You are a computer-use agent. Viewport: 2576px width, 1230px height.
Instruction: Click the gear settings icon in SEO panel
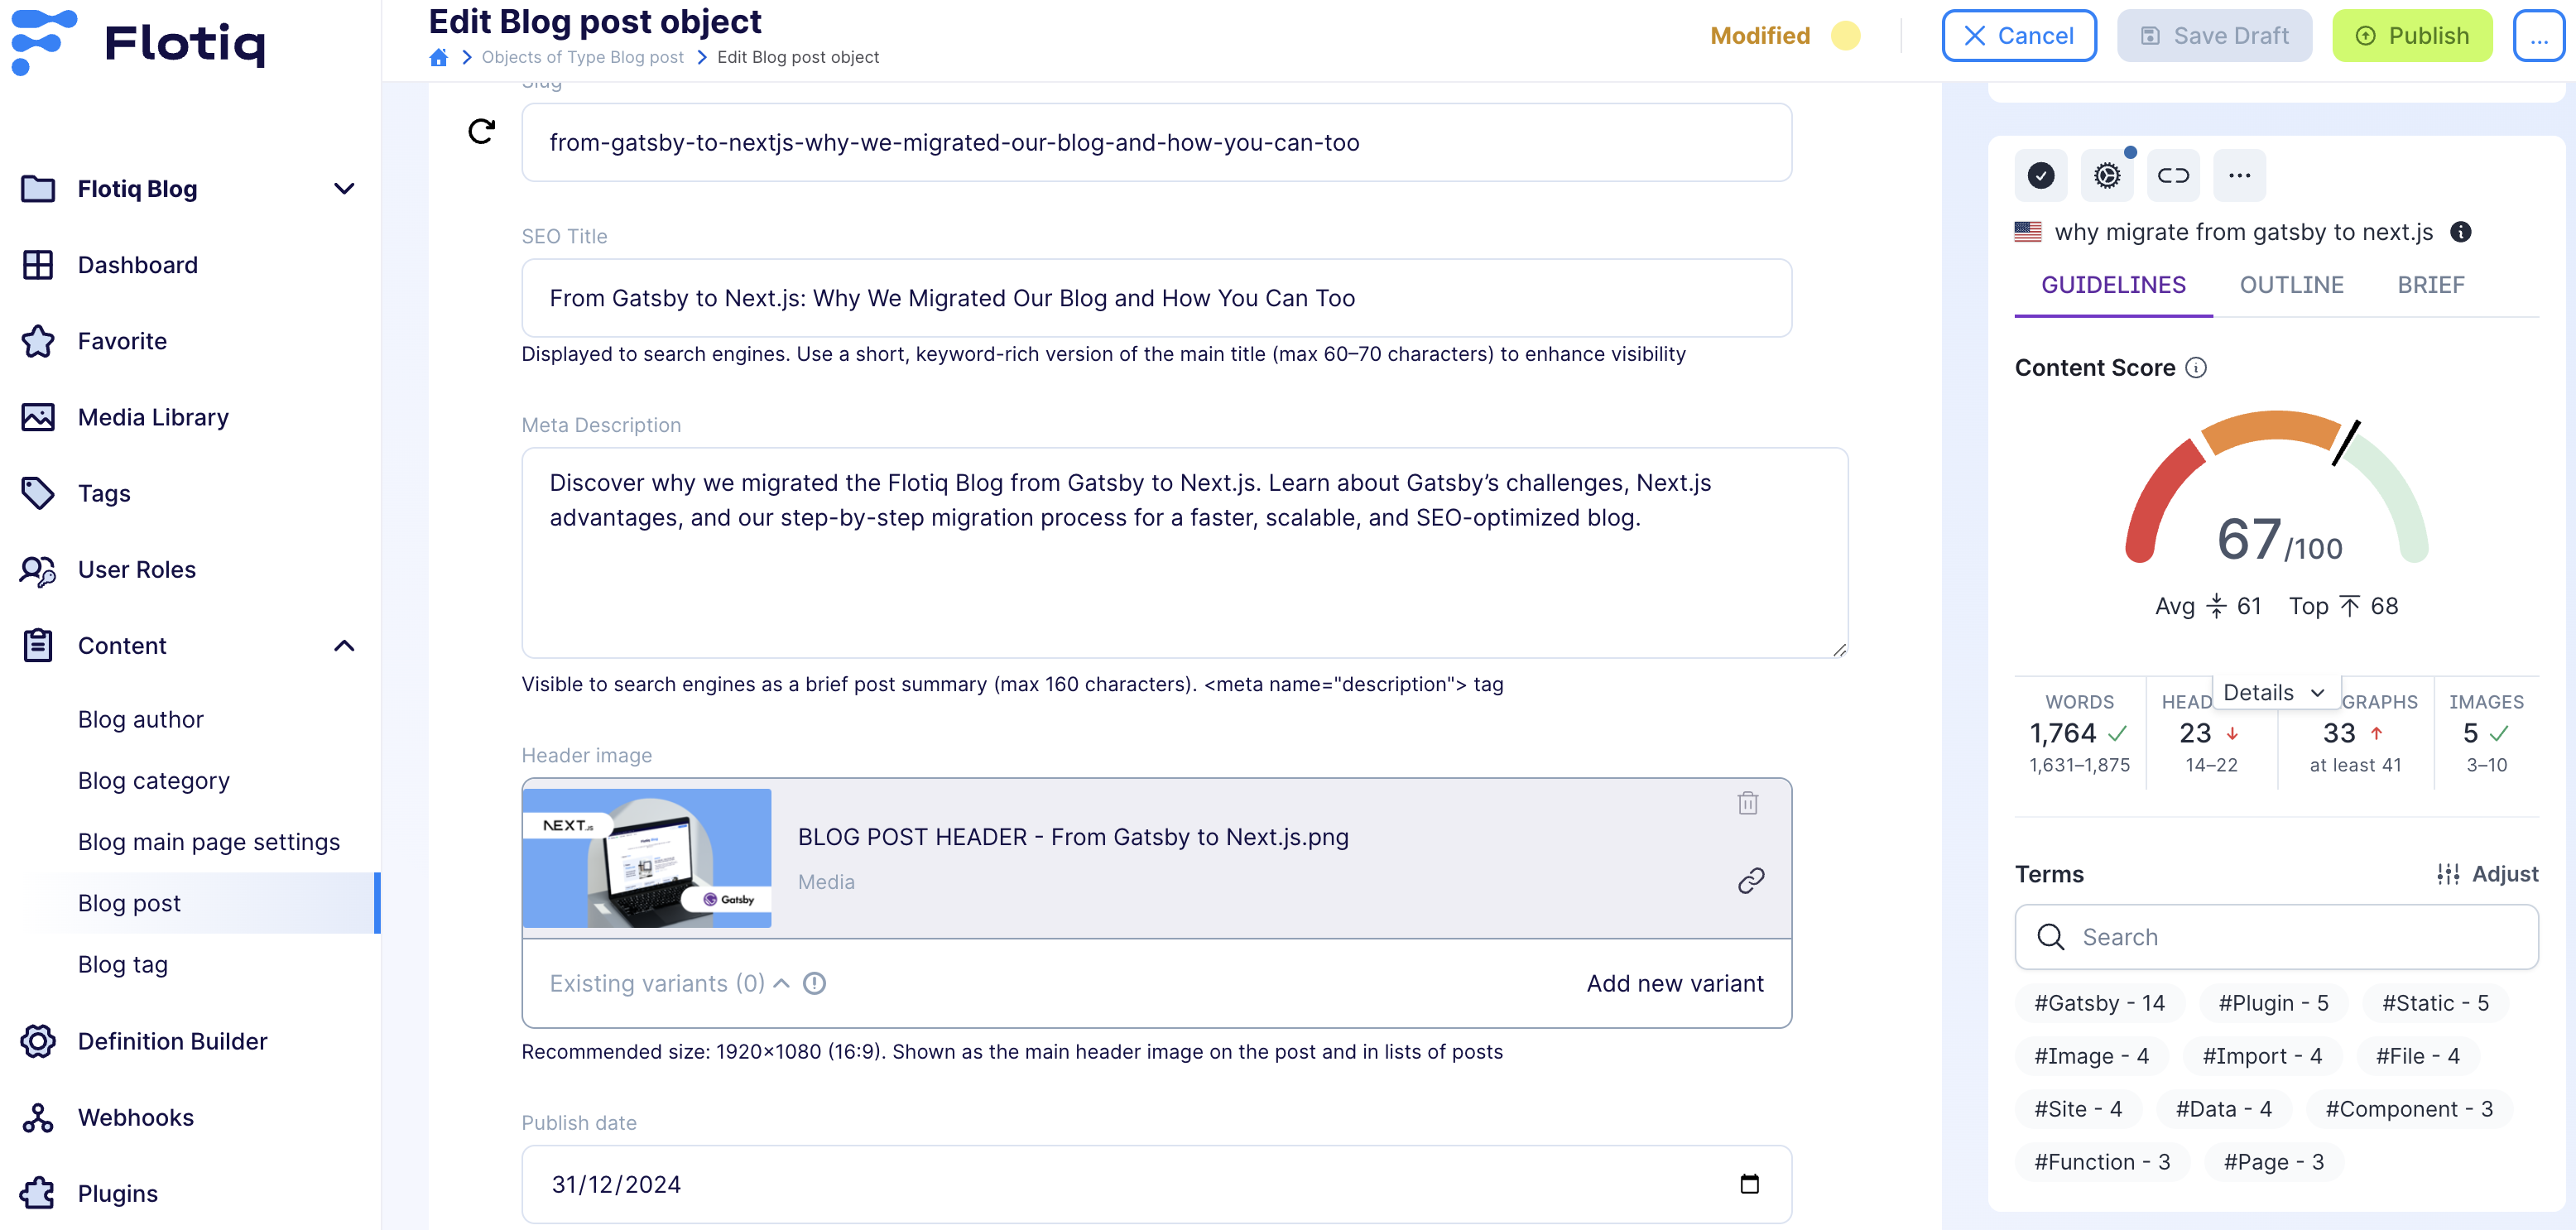[2106, 176]
